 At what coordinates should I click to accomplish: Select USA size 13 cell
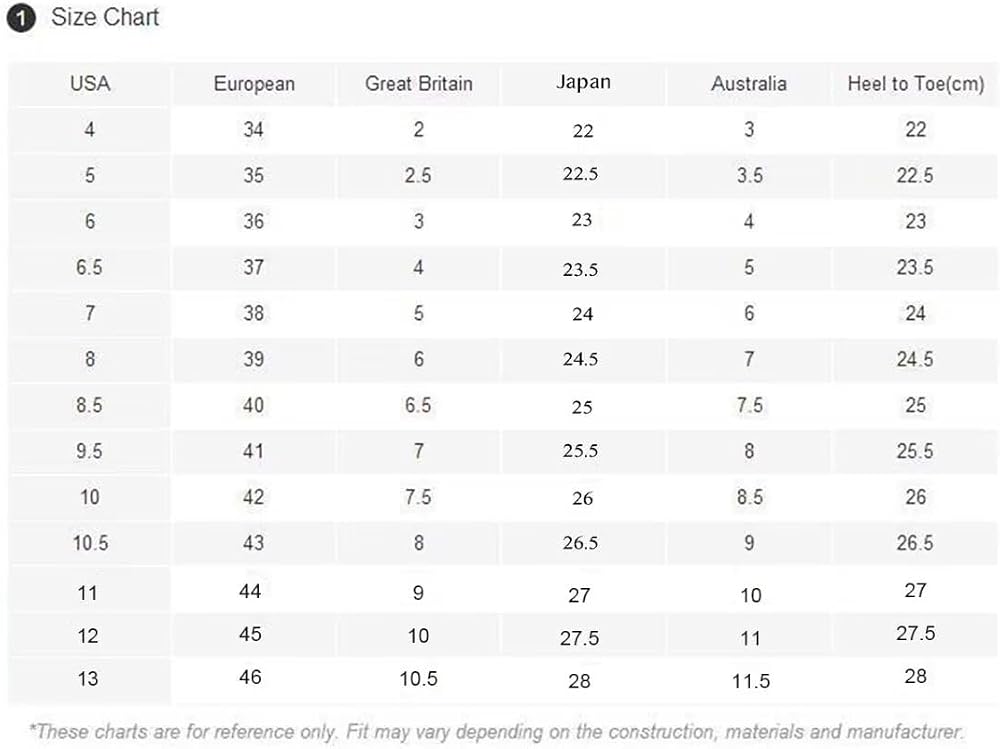88,678
